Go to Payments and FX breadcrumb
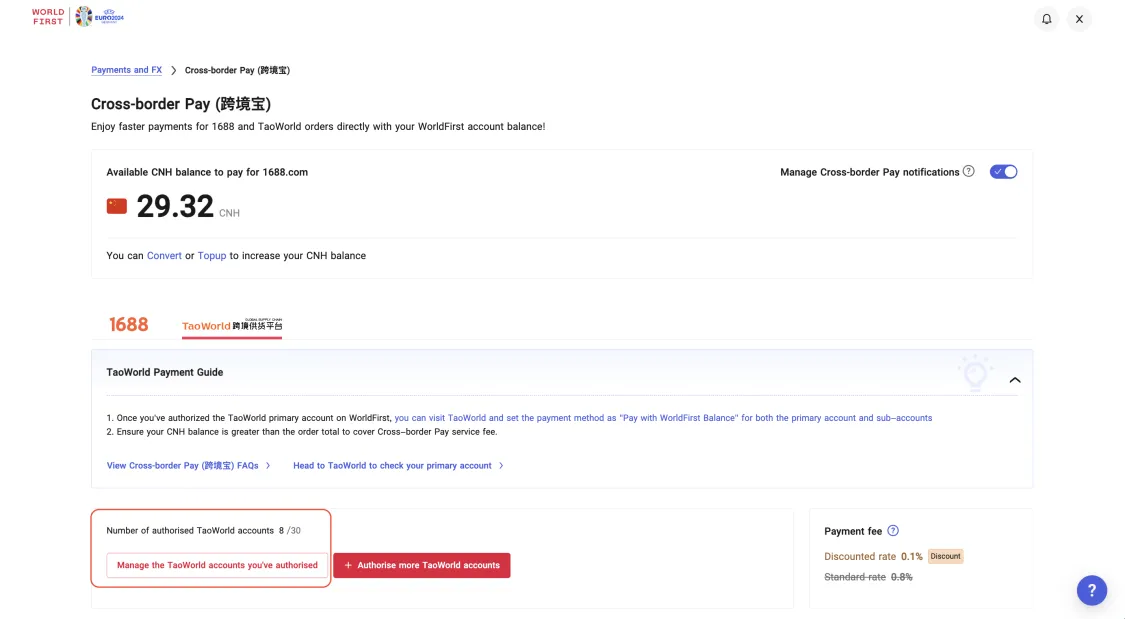Screen dimensions: 1125x619 coord(126,70)
